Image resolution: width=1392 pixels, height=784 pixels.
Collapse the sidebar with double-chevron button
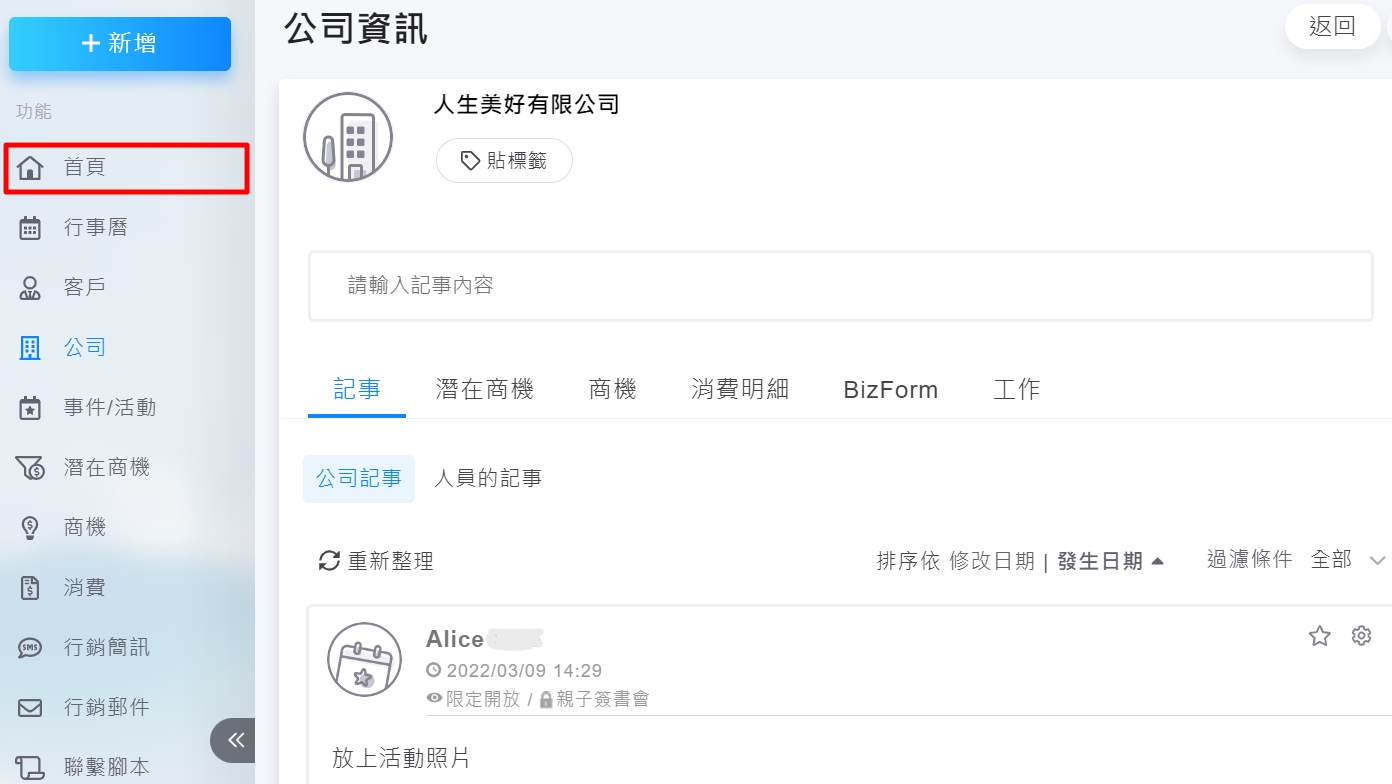235,740
